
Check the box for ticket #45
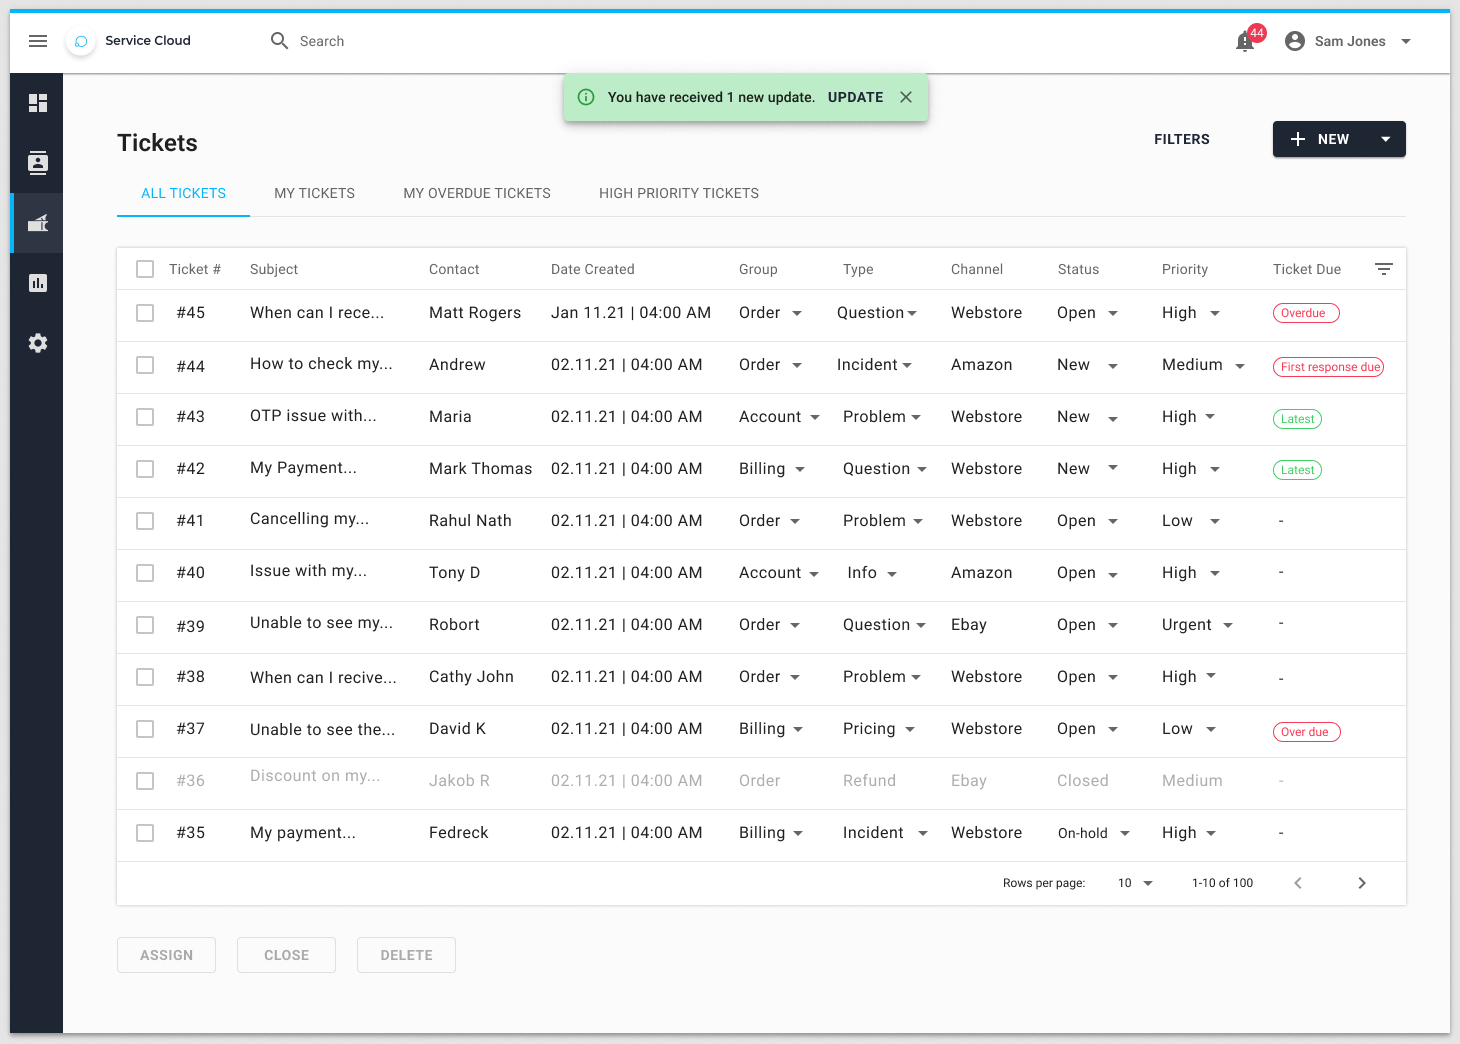145,313
